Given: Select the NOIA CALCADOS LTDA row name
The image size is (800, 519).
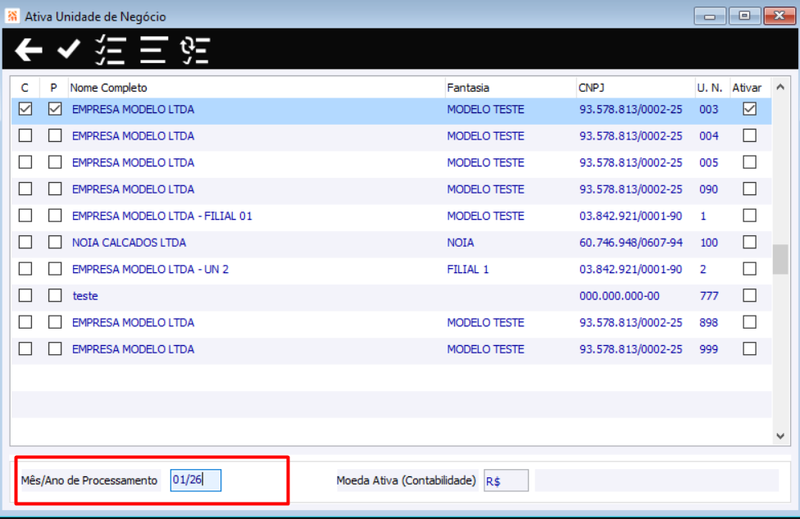Looking at the screenshot, I should (129, 242).
